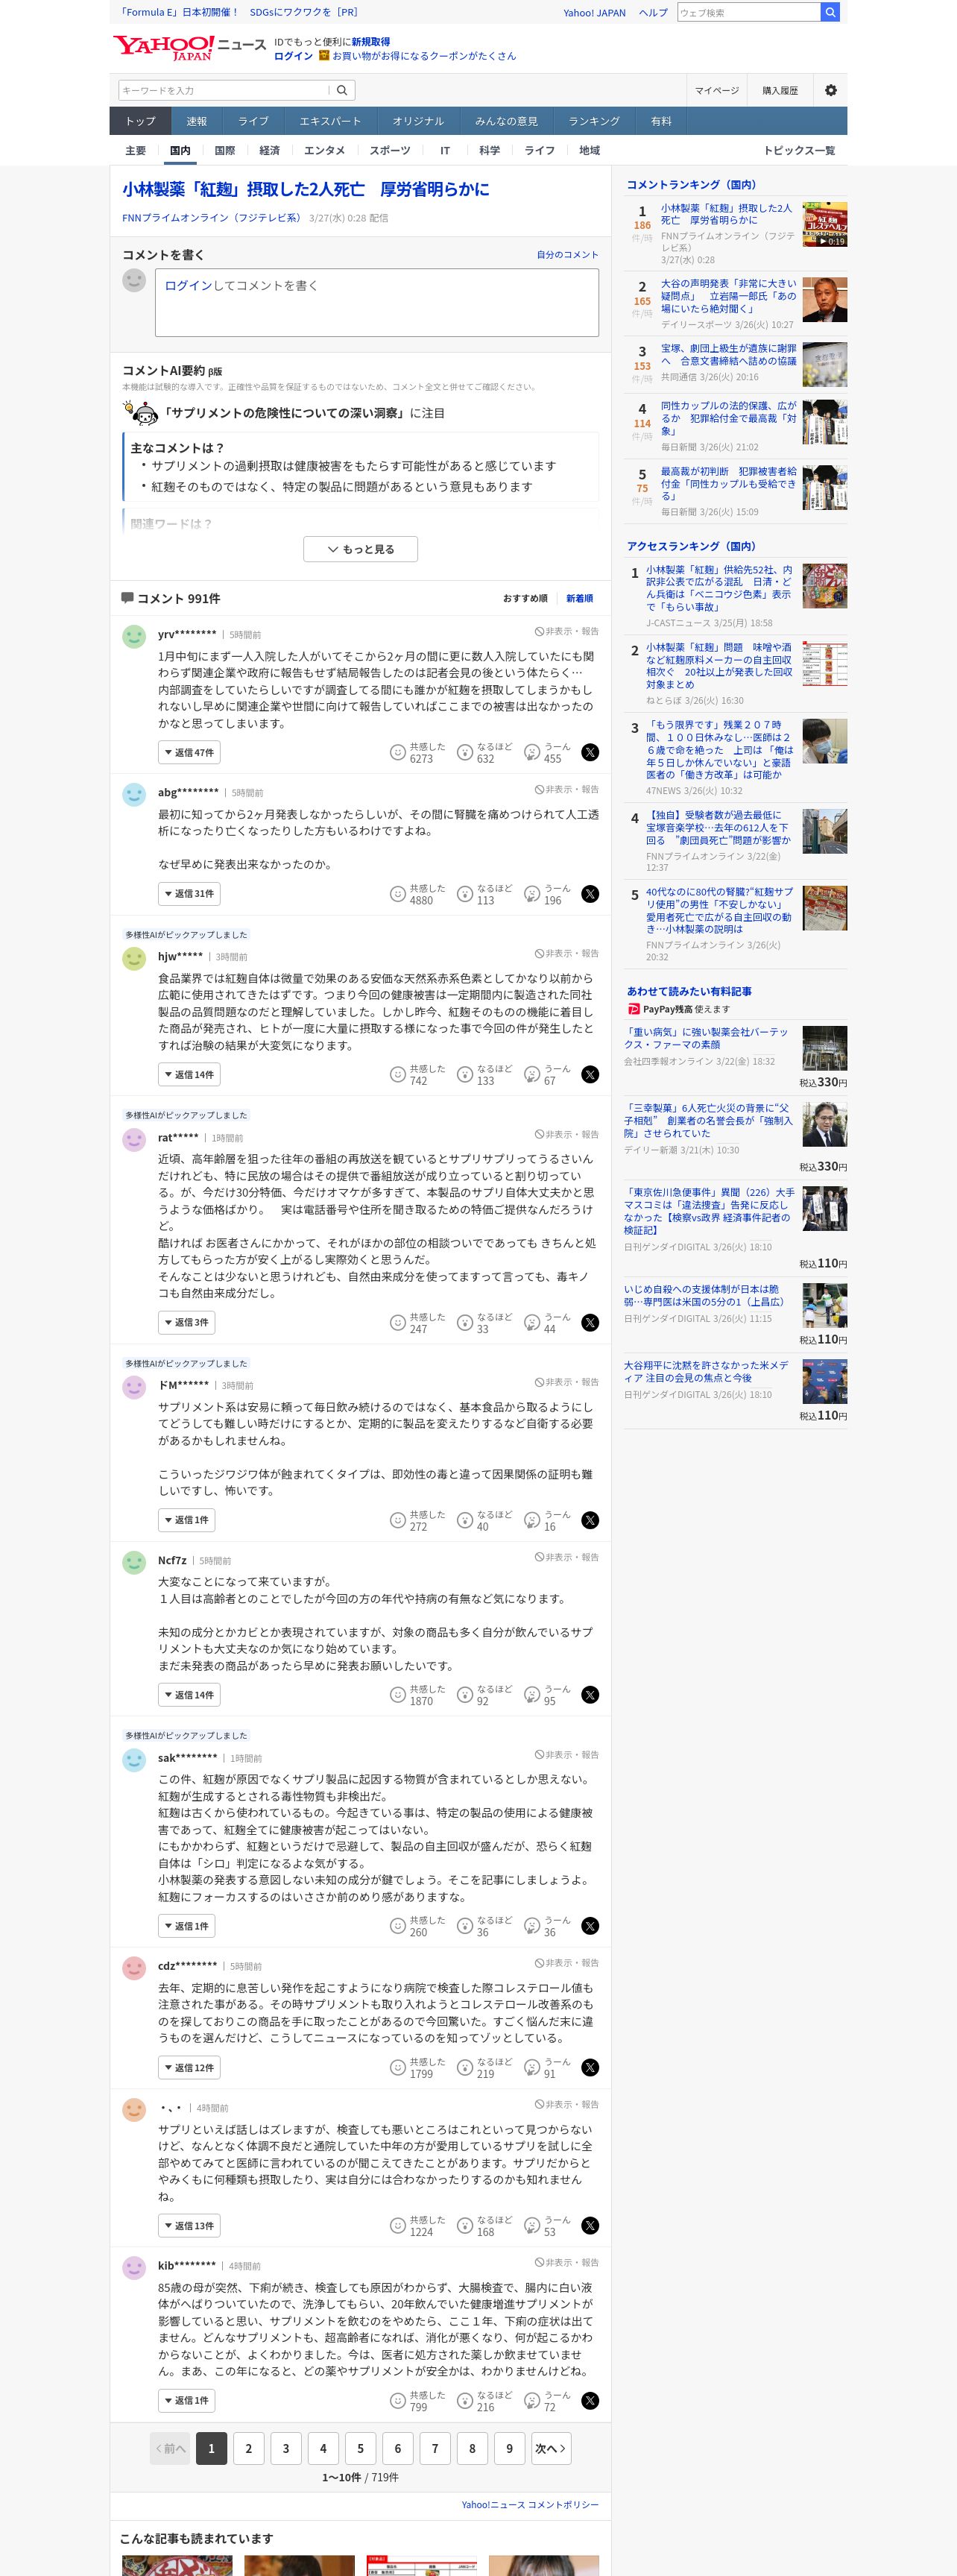Click 共感した on ドM****** comment

pos(417,1521)
